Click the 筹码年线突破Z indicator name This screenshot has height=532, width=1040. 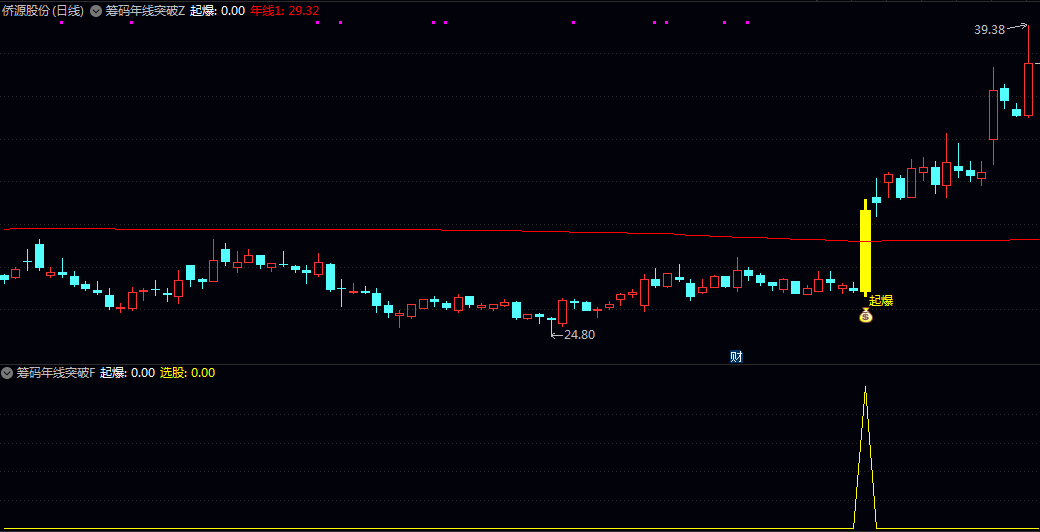tap(145, 11)
